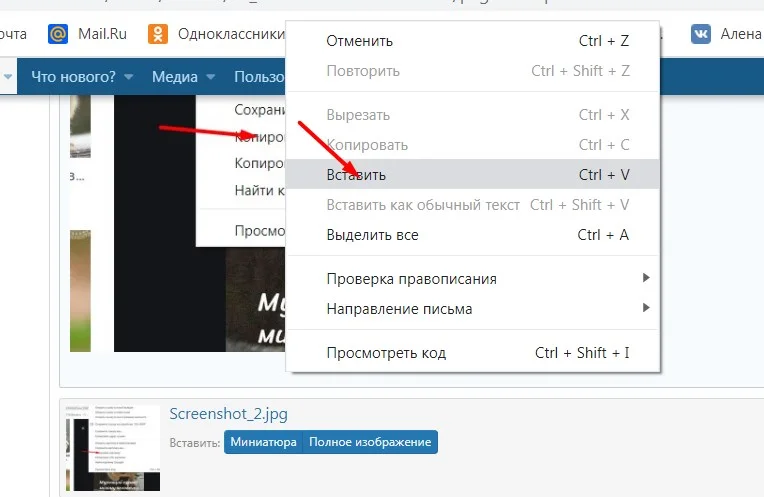The width and height of the screenshot is (764, 497).
Task: Open the Mail.Ru bookmark icon
Action: pos(58,34)
